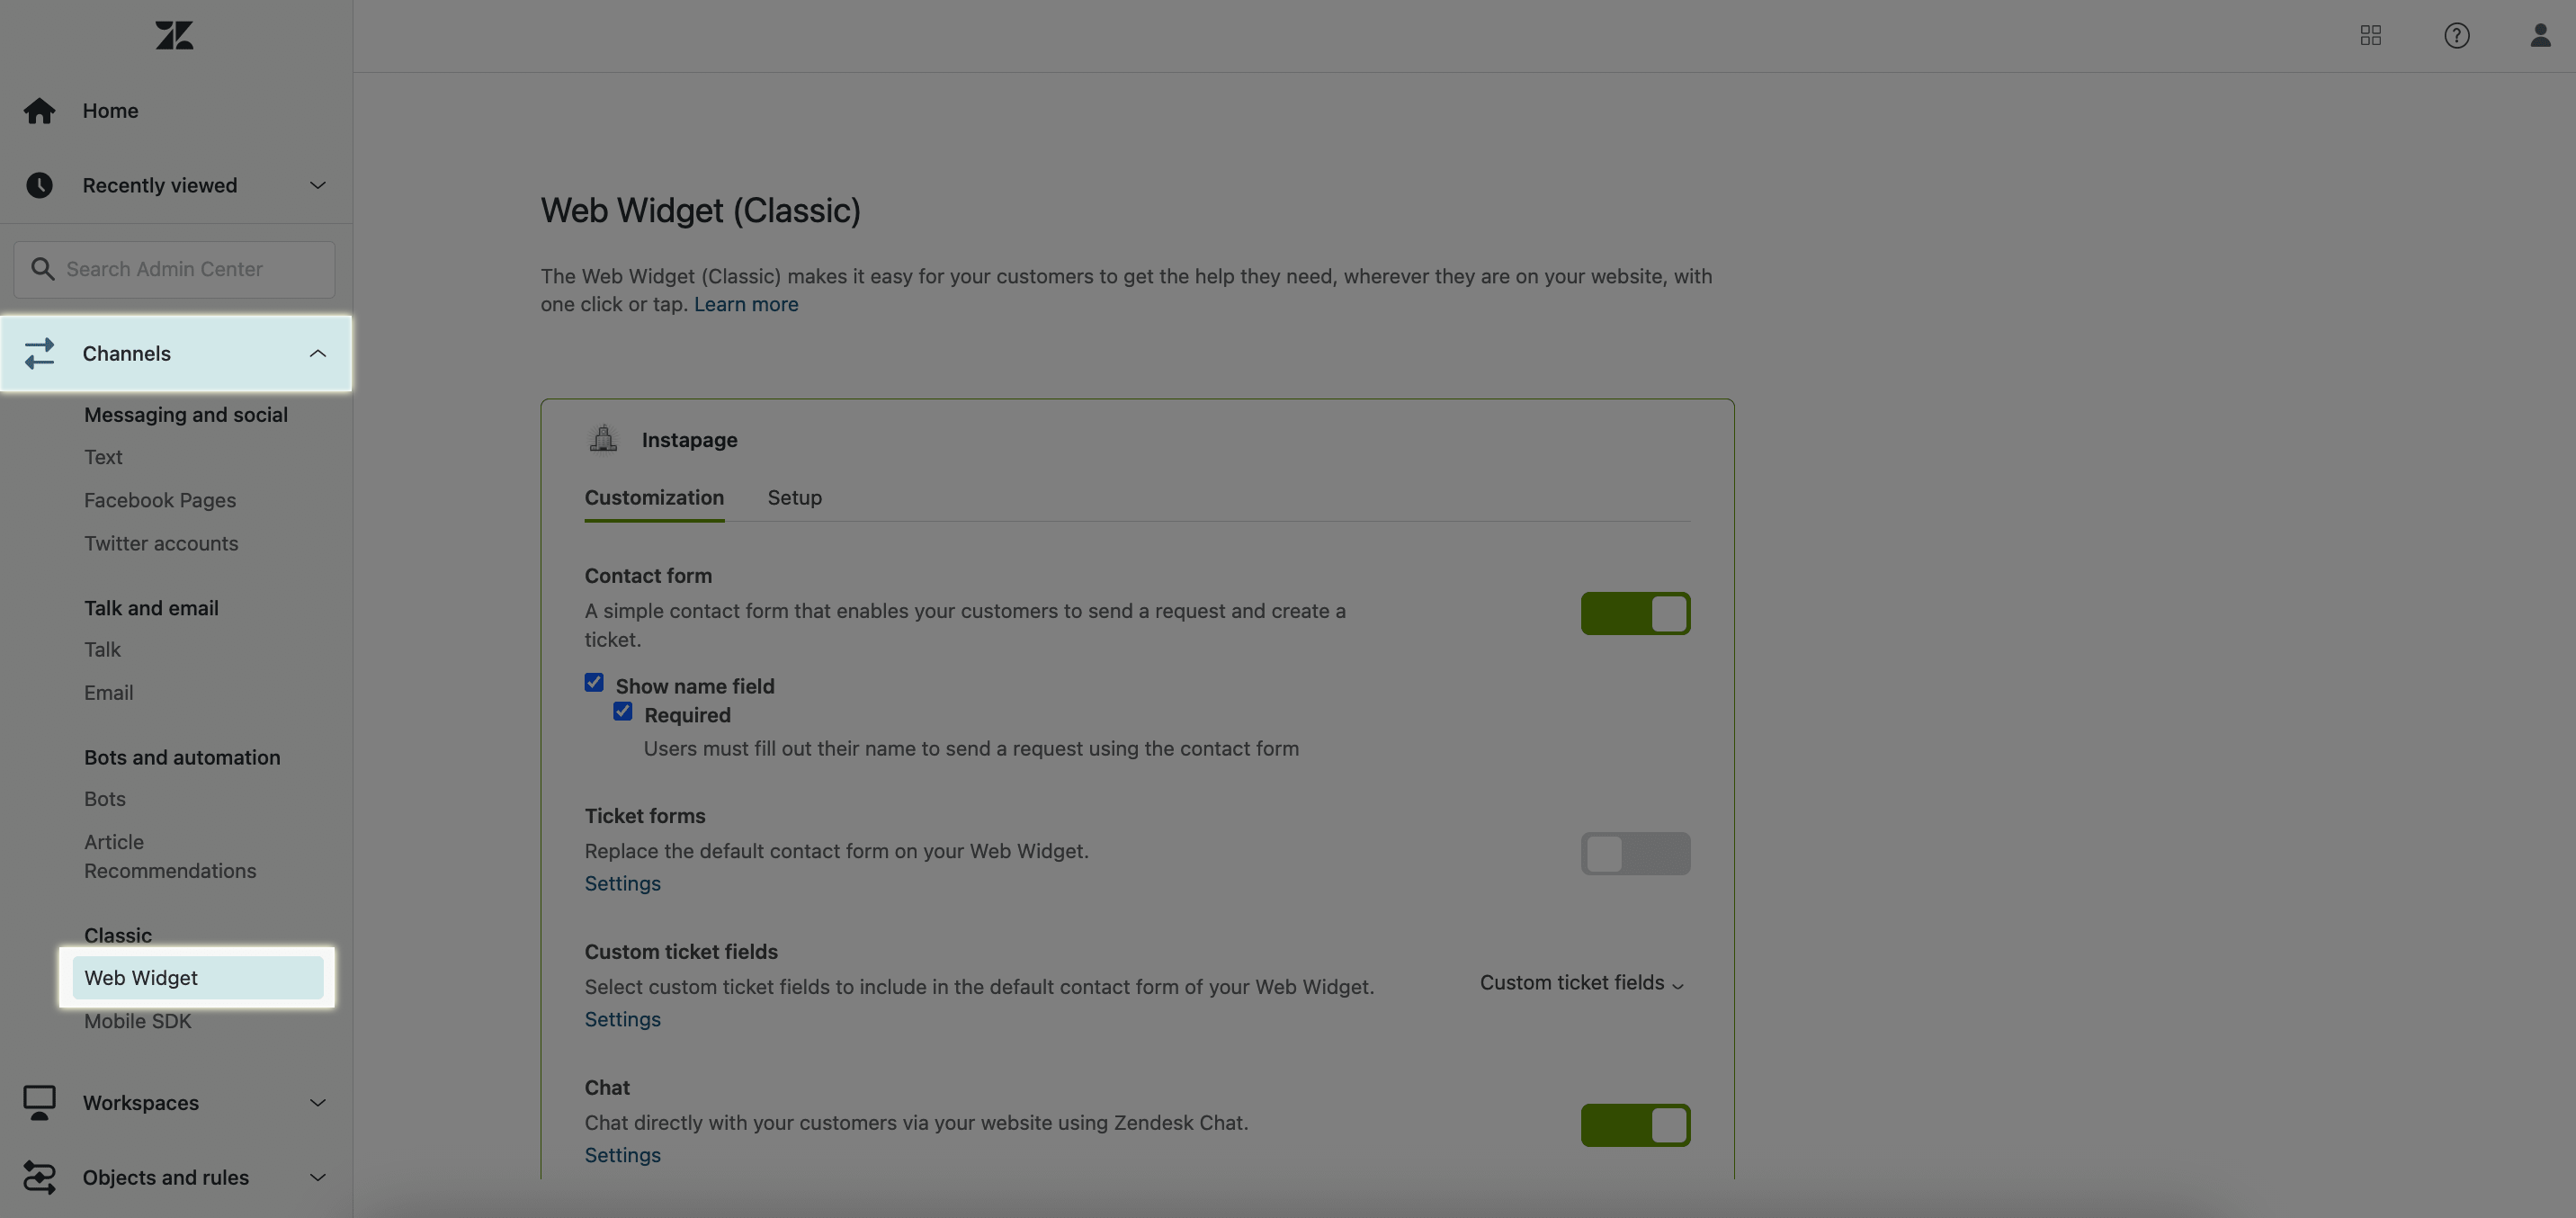2576x1218 pixels.
Task: Click the Instapage brand name
Action: (689, 439)
